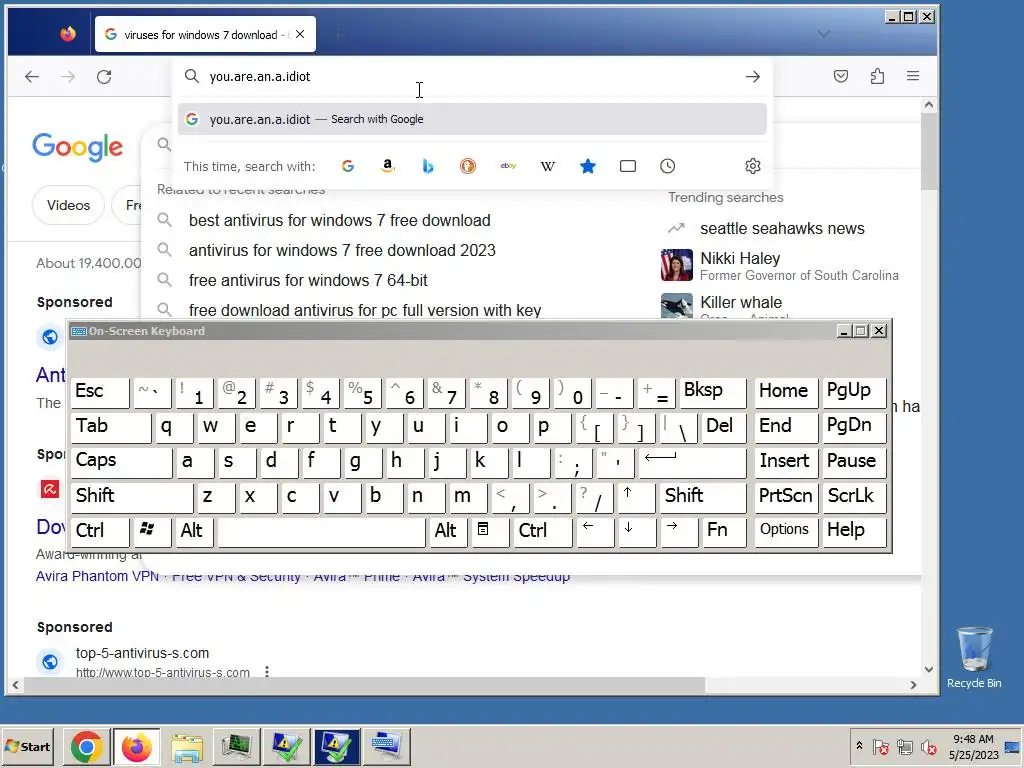1024x768 pixels.
Task: Select 'free download antivirus for pc full version' suggestion
Action: point(365,310)
